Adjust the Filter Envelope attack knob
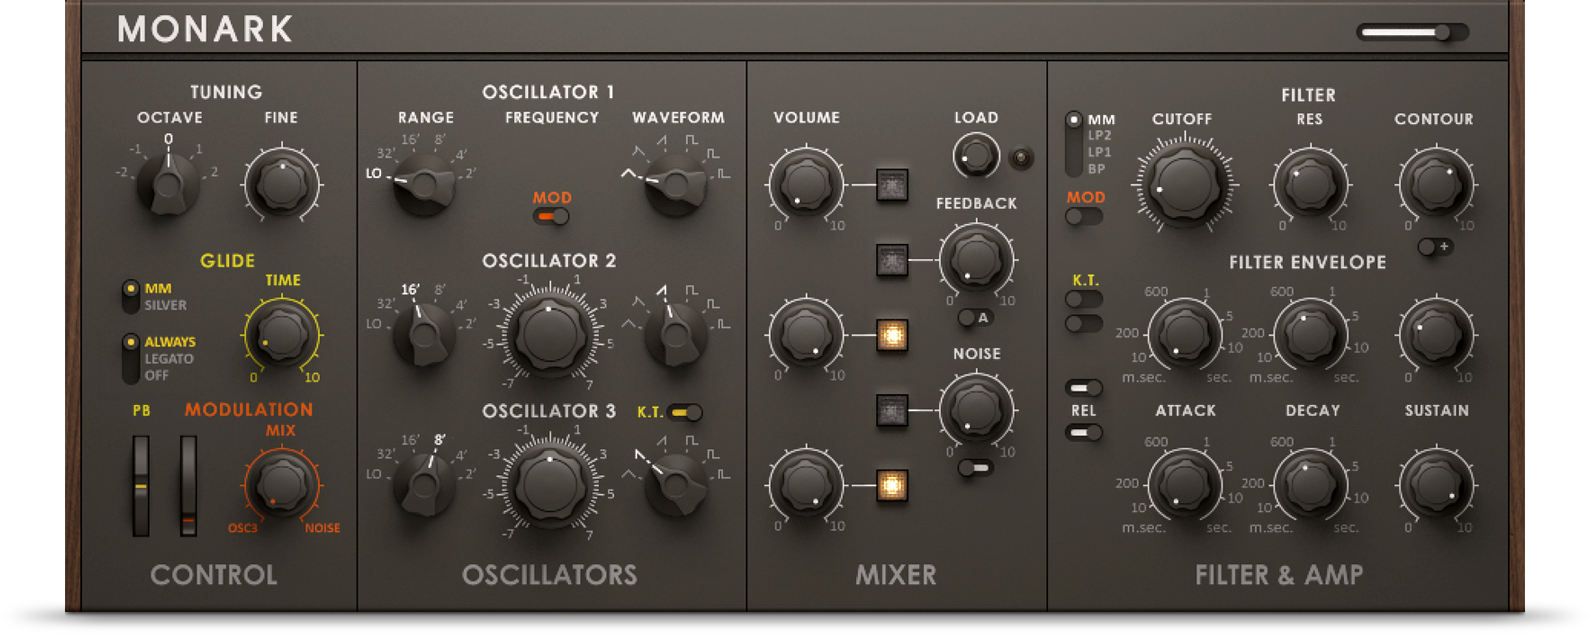The width and height of the screenshot is (1590, 634). 1185,334
